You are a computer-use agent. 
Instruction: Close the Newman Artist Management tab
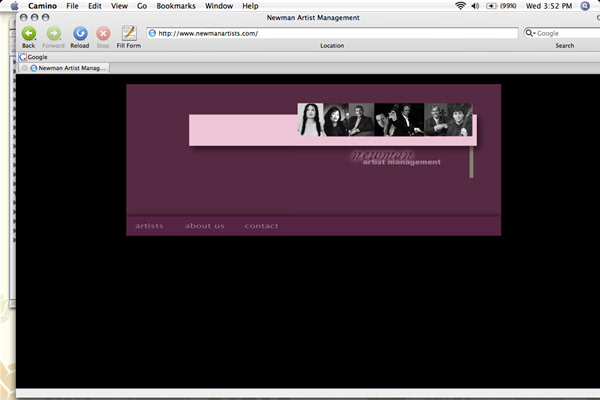tap(24, 68)
